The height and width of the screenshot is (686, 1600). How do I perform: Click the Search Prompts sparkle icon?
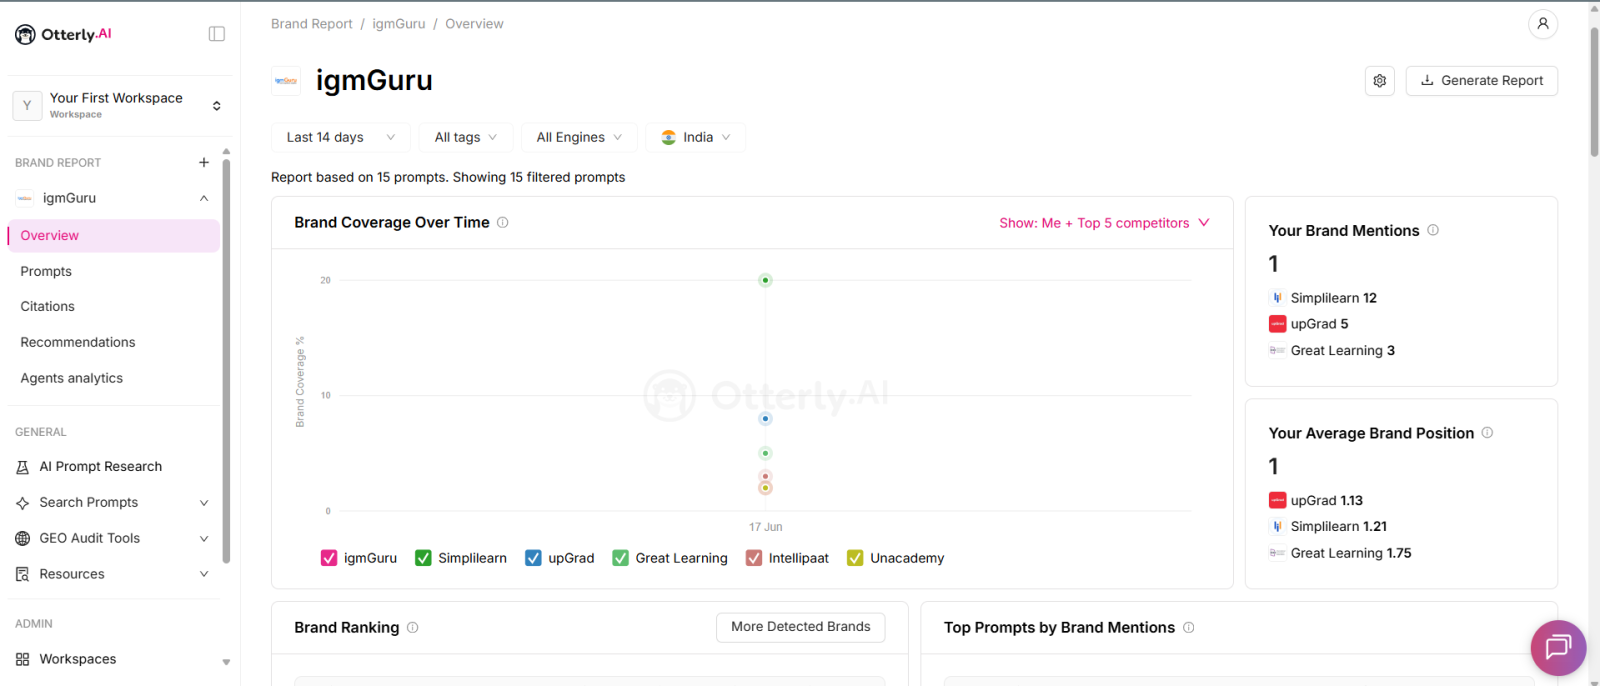click(x=23, y=503)
